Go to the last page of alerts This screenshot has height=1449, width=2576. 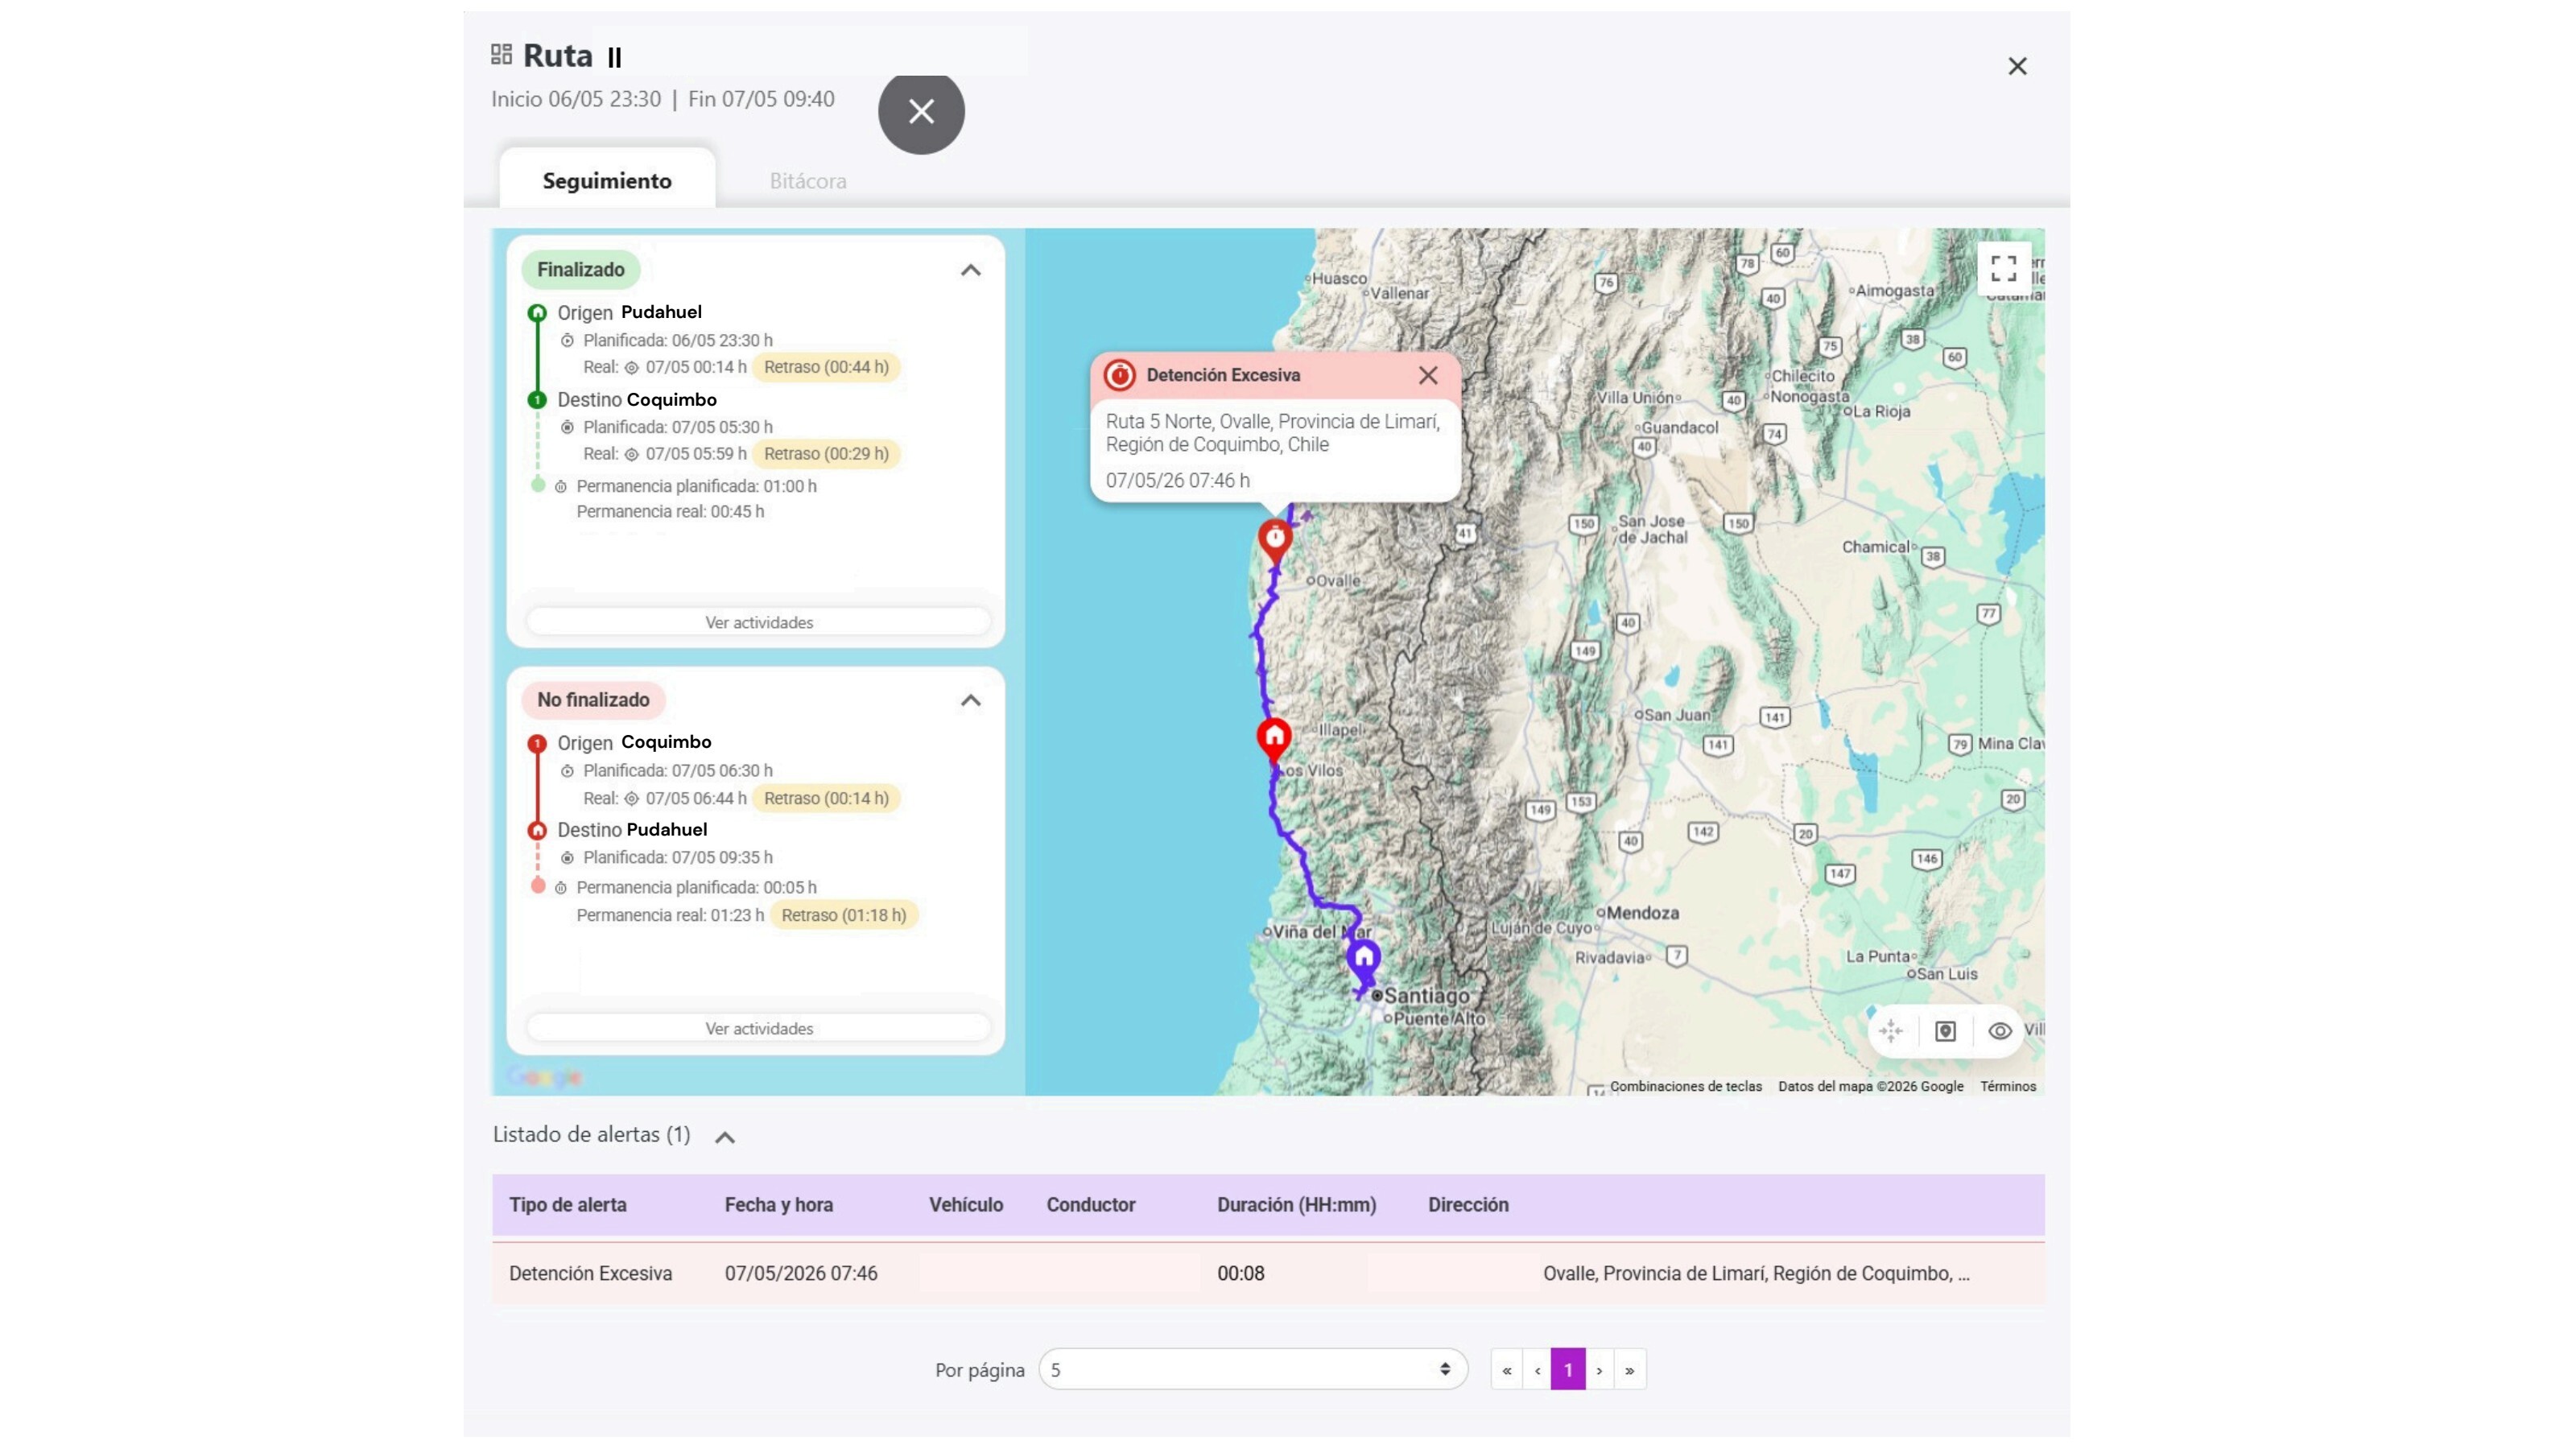coord(1630,1370)
